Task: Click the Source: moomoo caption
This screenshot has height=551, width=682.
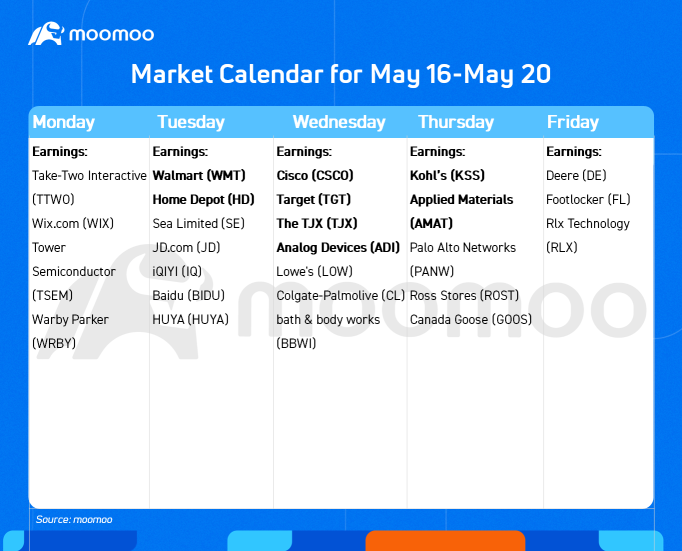Action: pos(74,519)
